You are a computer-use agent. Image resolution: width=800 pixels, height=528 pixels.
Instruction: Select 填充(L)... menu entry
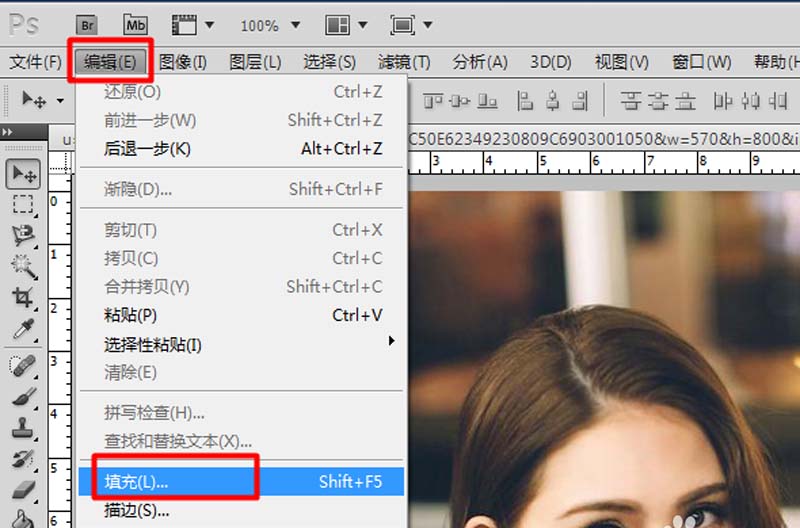[242, 482]
